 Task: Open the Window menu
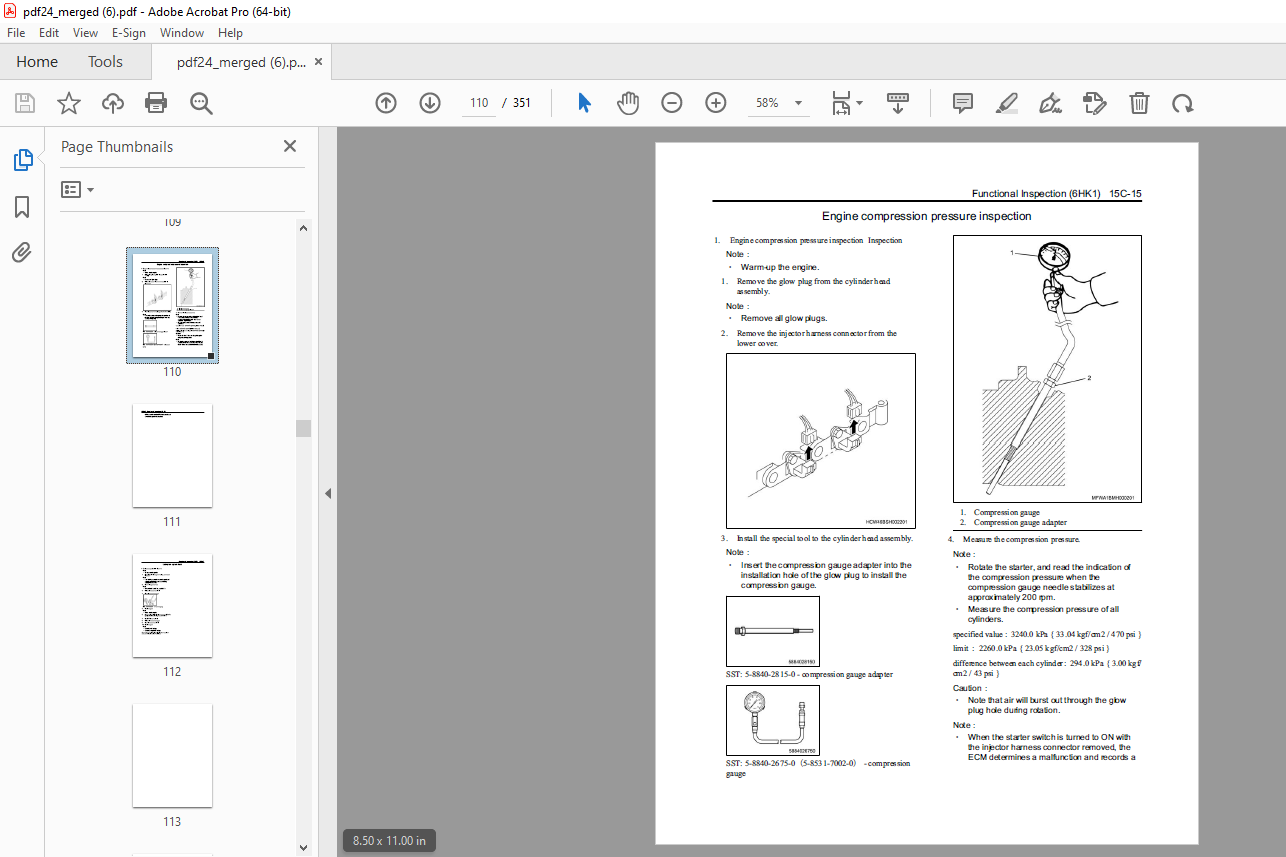click(x=182, y=32)
